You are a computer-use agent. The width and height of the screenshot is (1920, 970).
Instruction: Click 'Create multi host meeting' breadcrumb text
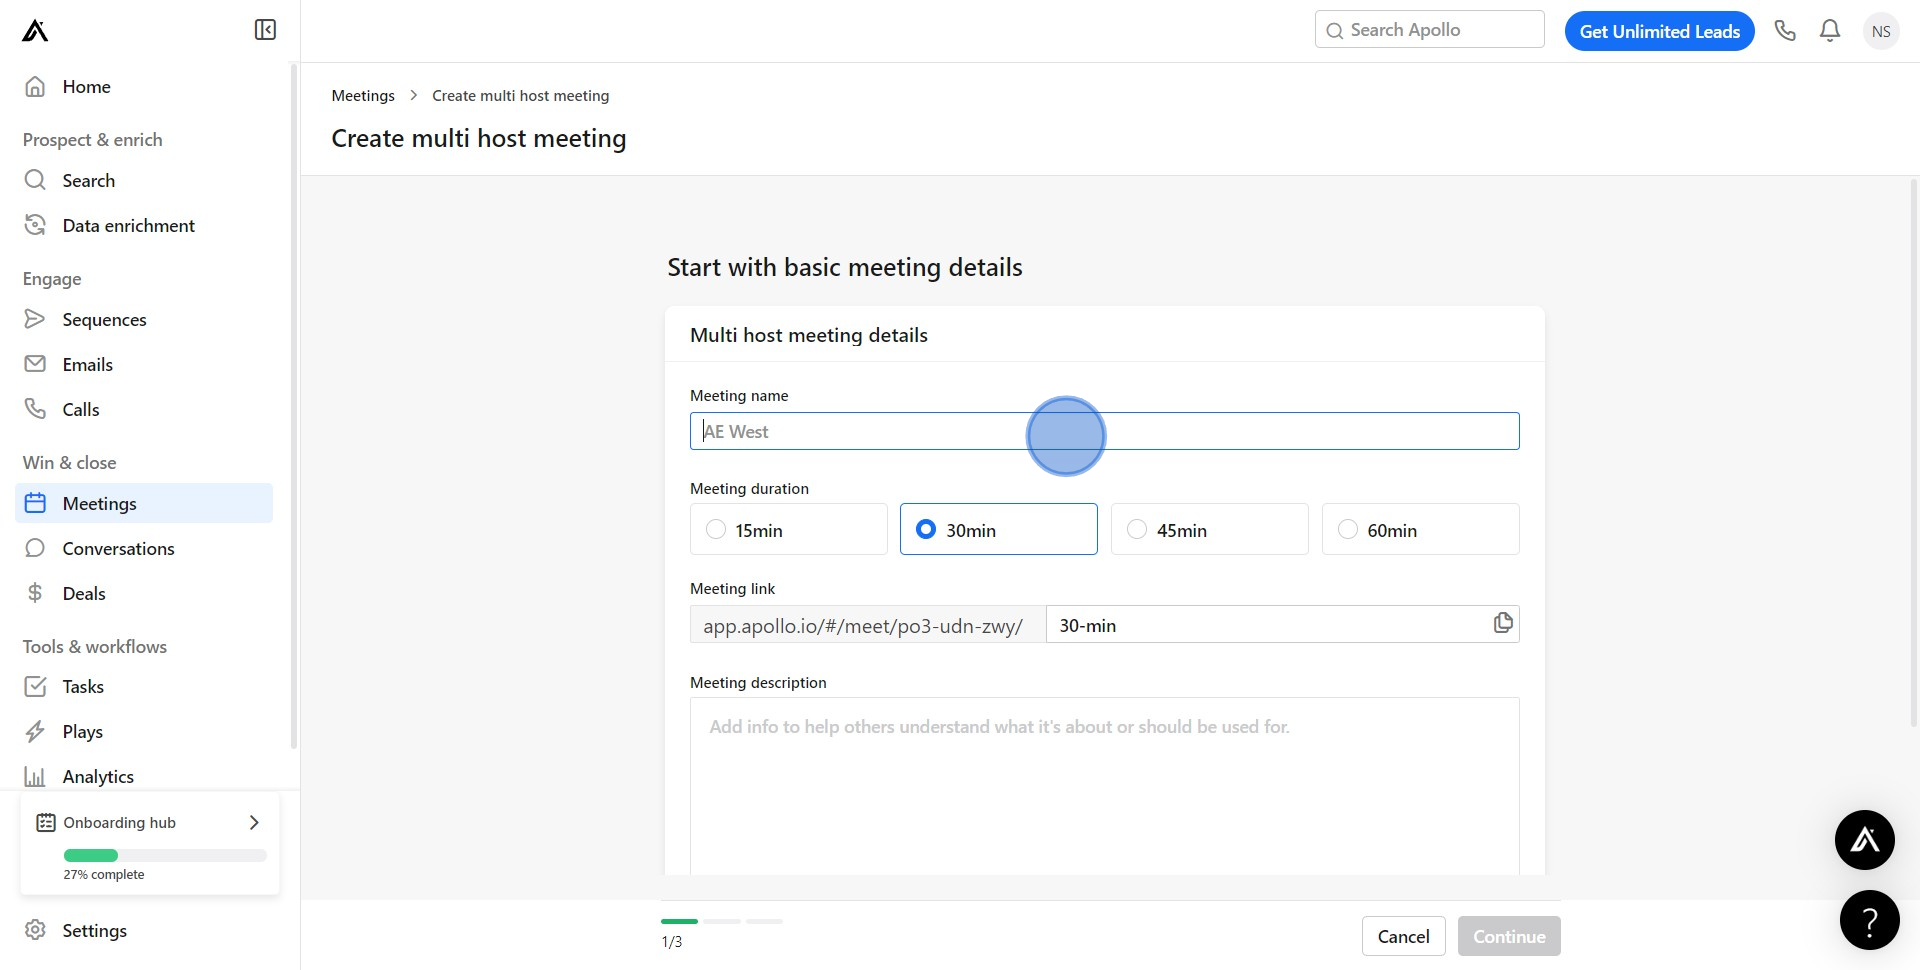point(520,95)
